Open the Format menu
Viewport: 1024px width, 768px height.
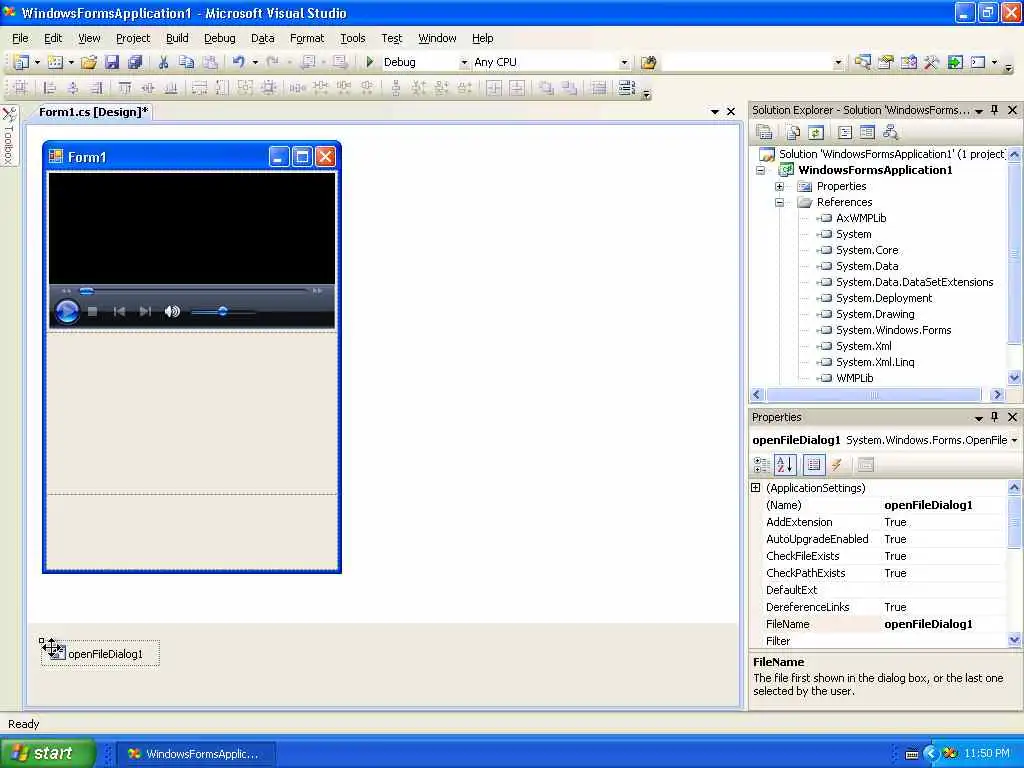[x=307, y=38]
